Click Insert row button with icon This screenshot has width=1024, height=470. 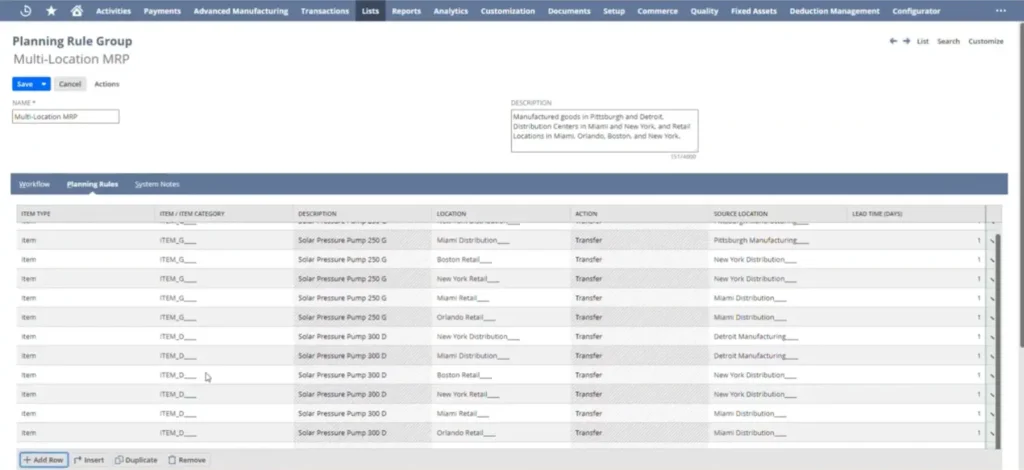click(89, 460)
